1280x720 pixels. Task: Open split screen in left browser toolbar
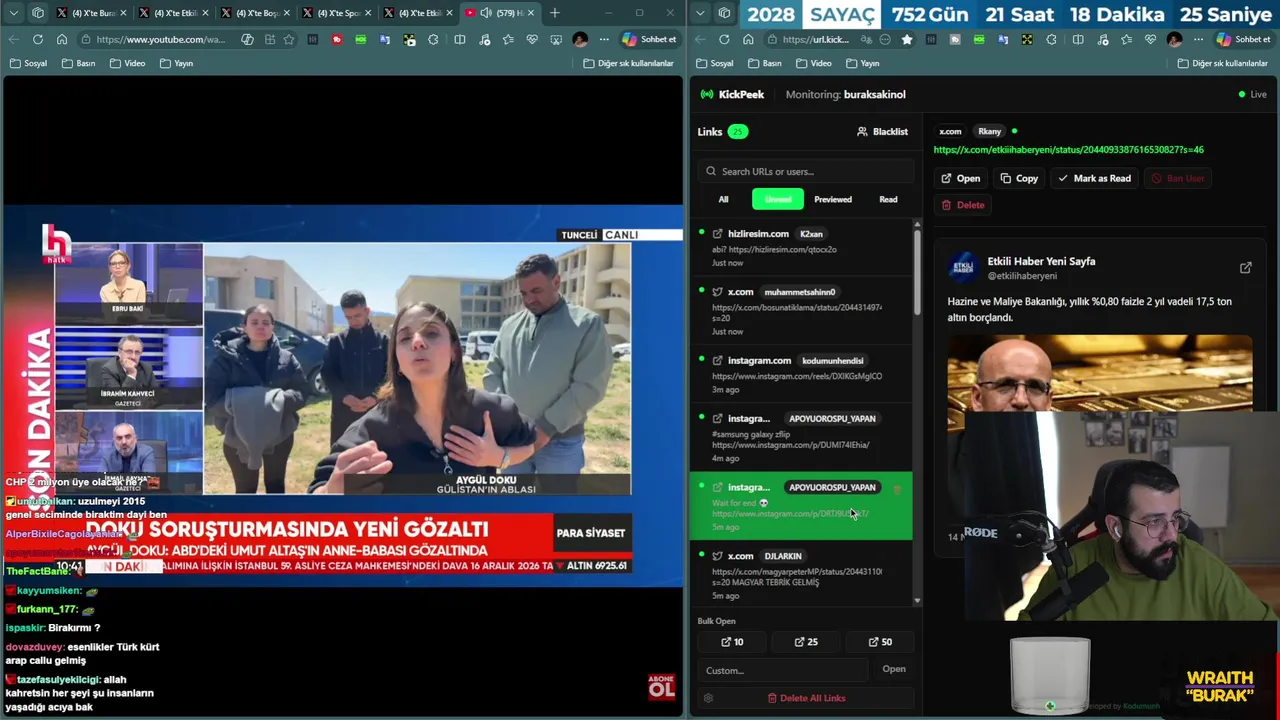[x=459, y=39]
